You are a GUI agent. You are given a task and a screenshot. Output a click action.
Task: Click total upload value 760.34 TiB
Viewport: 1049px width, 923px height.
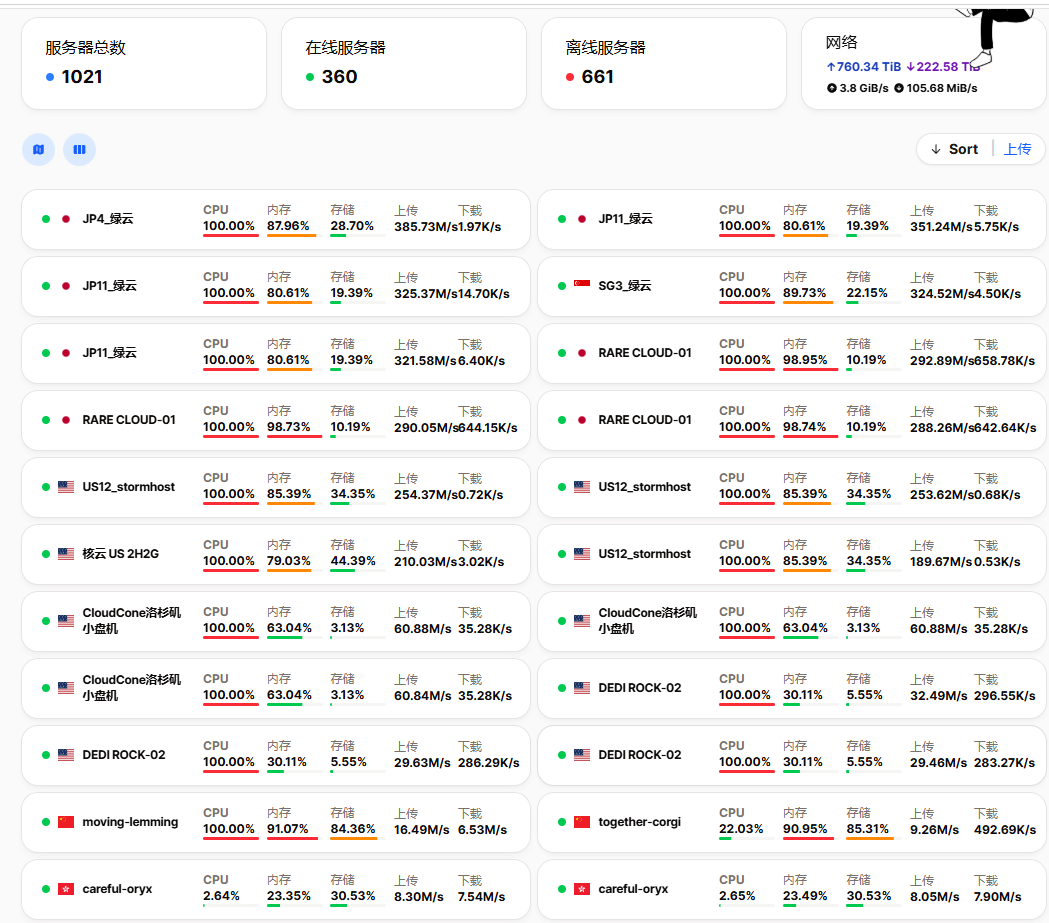[x=864, y=67]
